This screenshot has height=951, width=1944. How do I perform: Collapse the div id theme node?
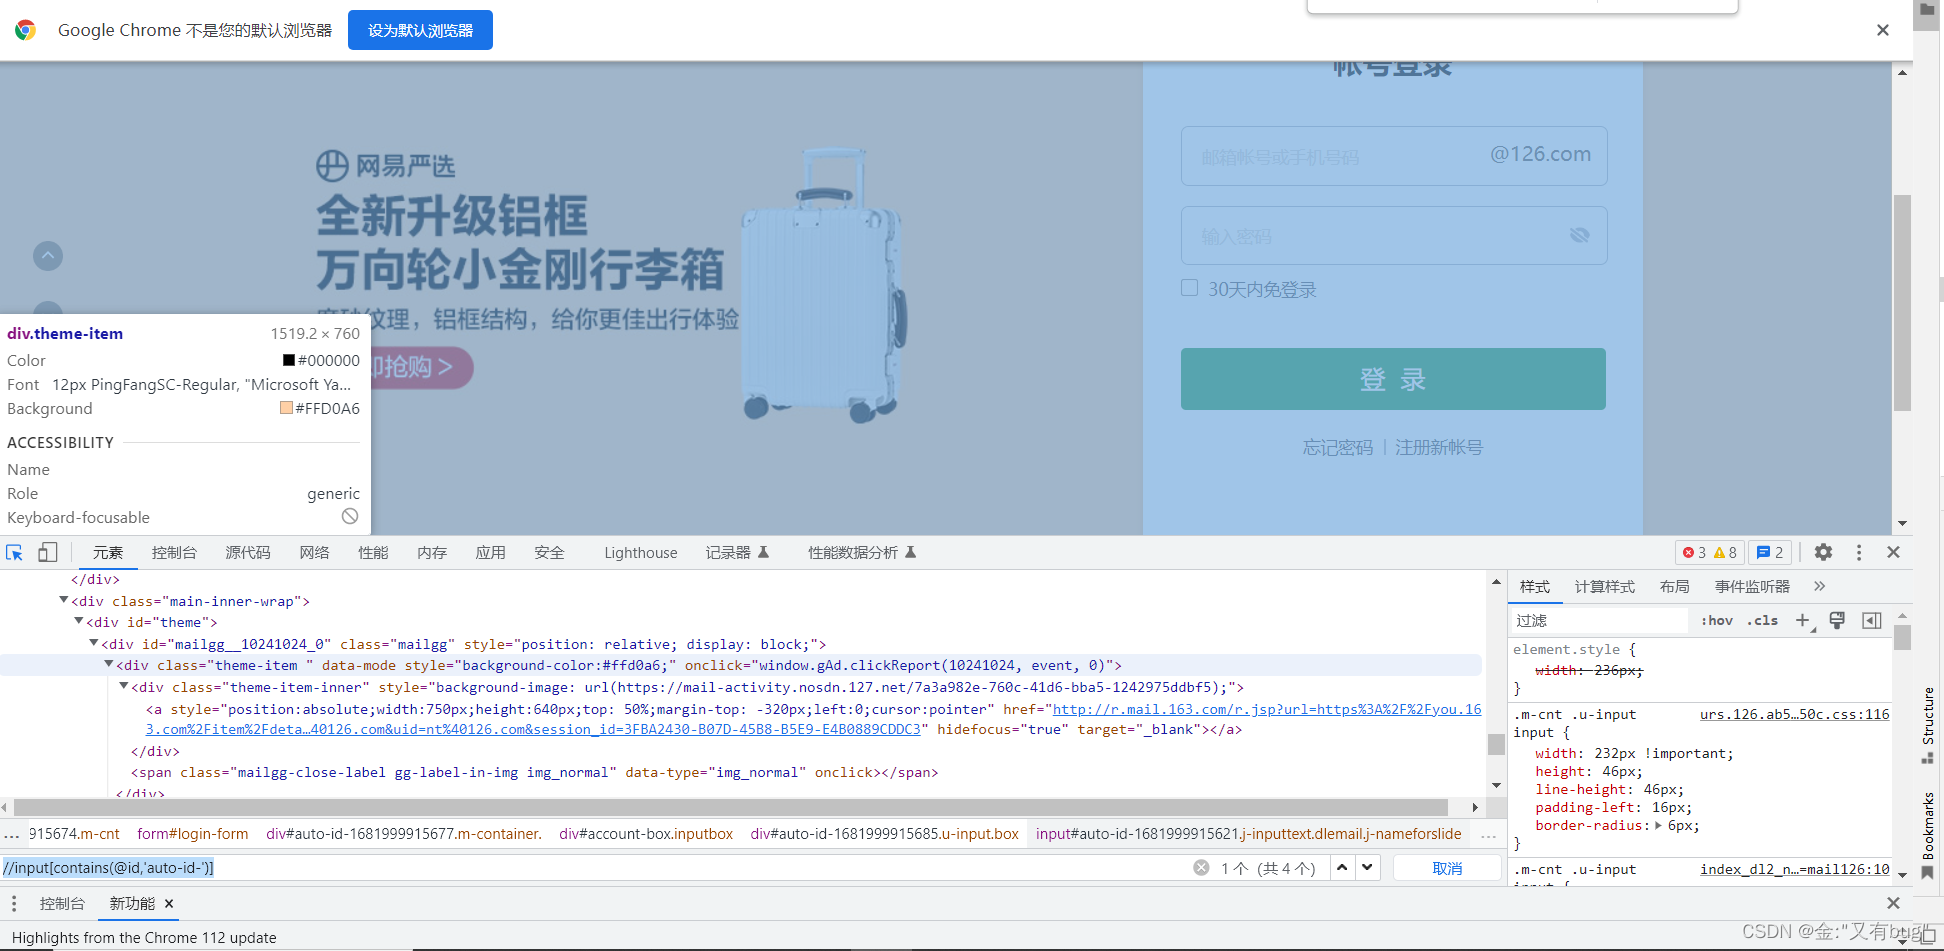[x=79, y=621]
